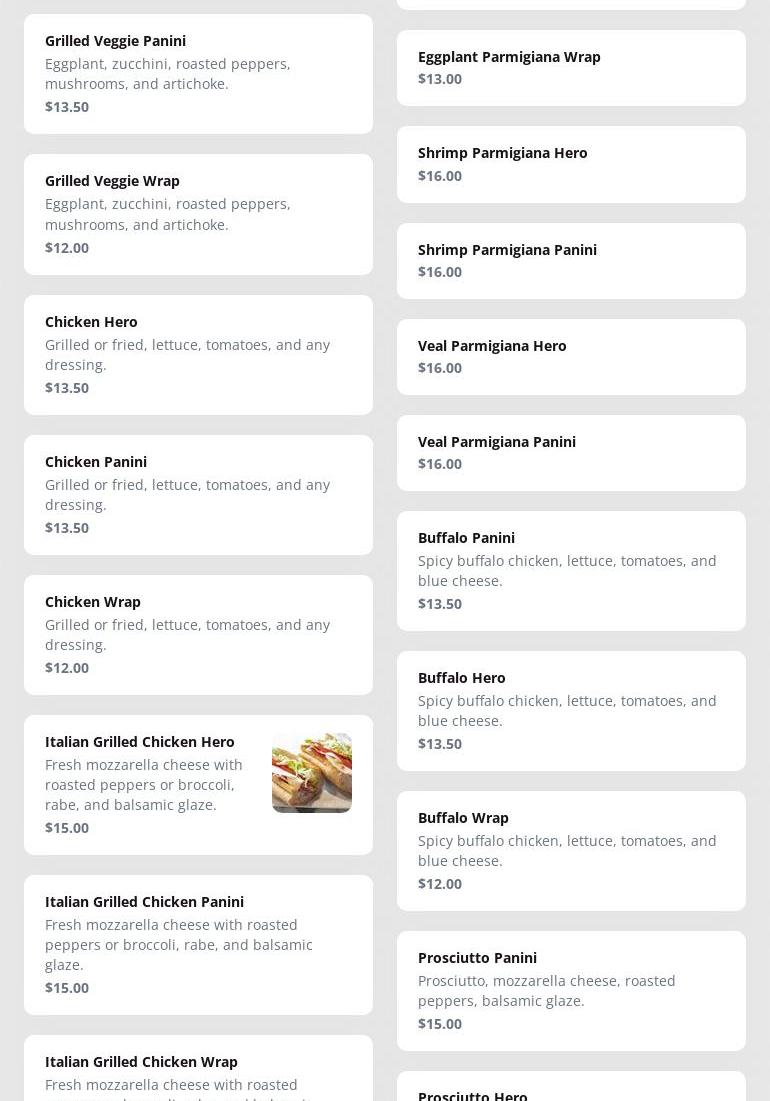Choose the Veal Parmigiana Panini card
This screenshot has height=1101, width=770.
(x=571, y=452)
